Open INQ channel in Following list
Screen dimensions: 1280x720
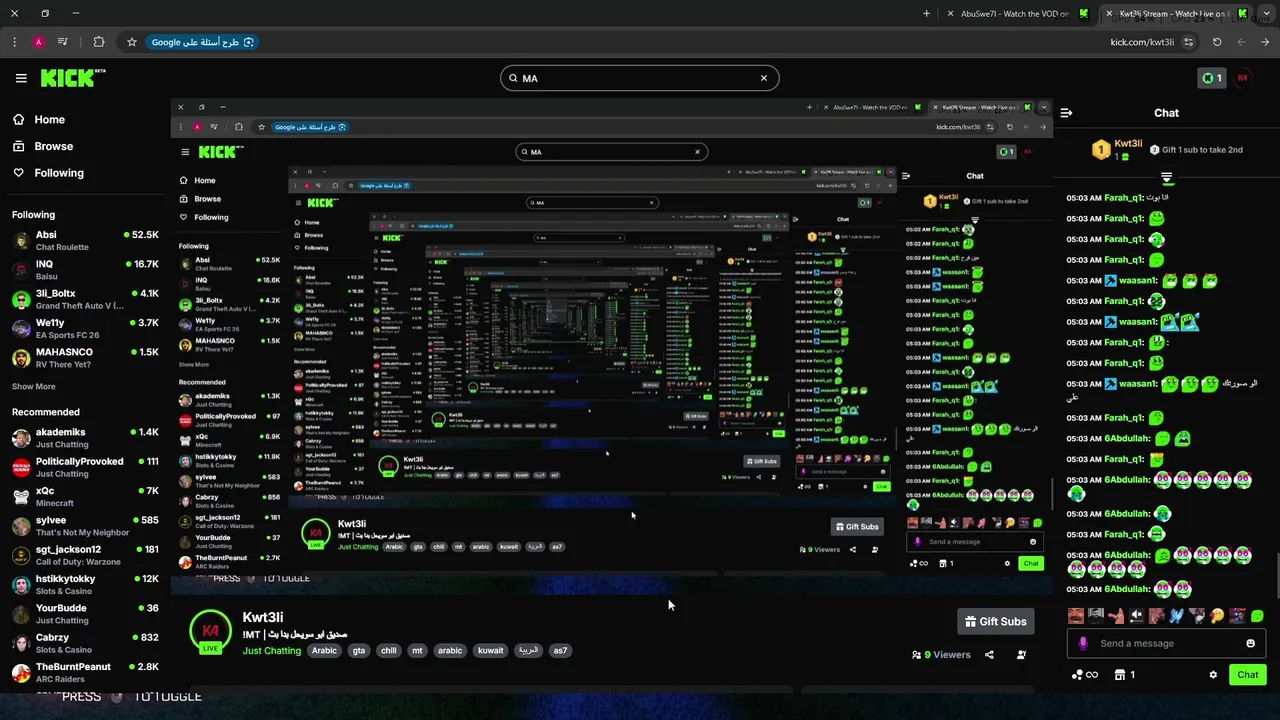click(85, 270)
